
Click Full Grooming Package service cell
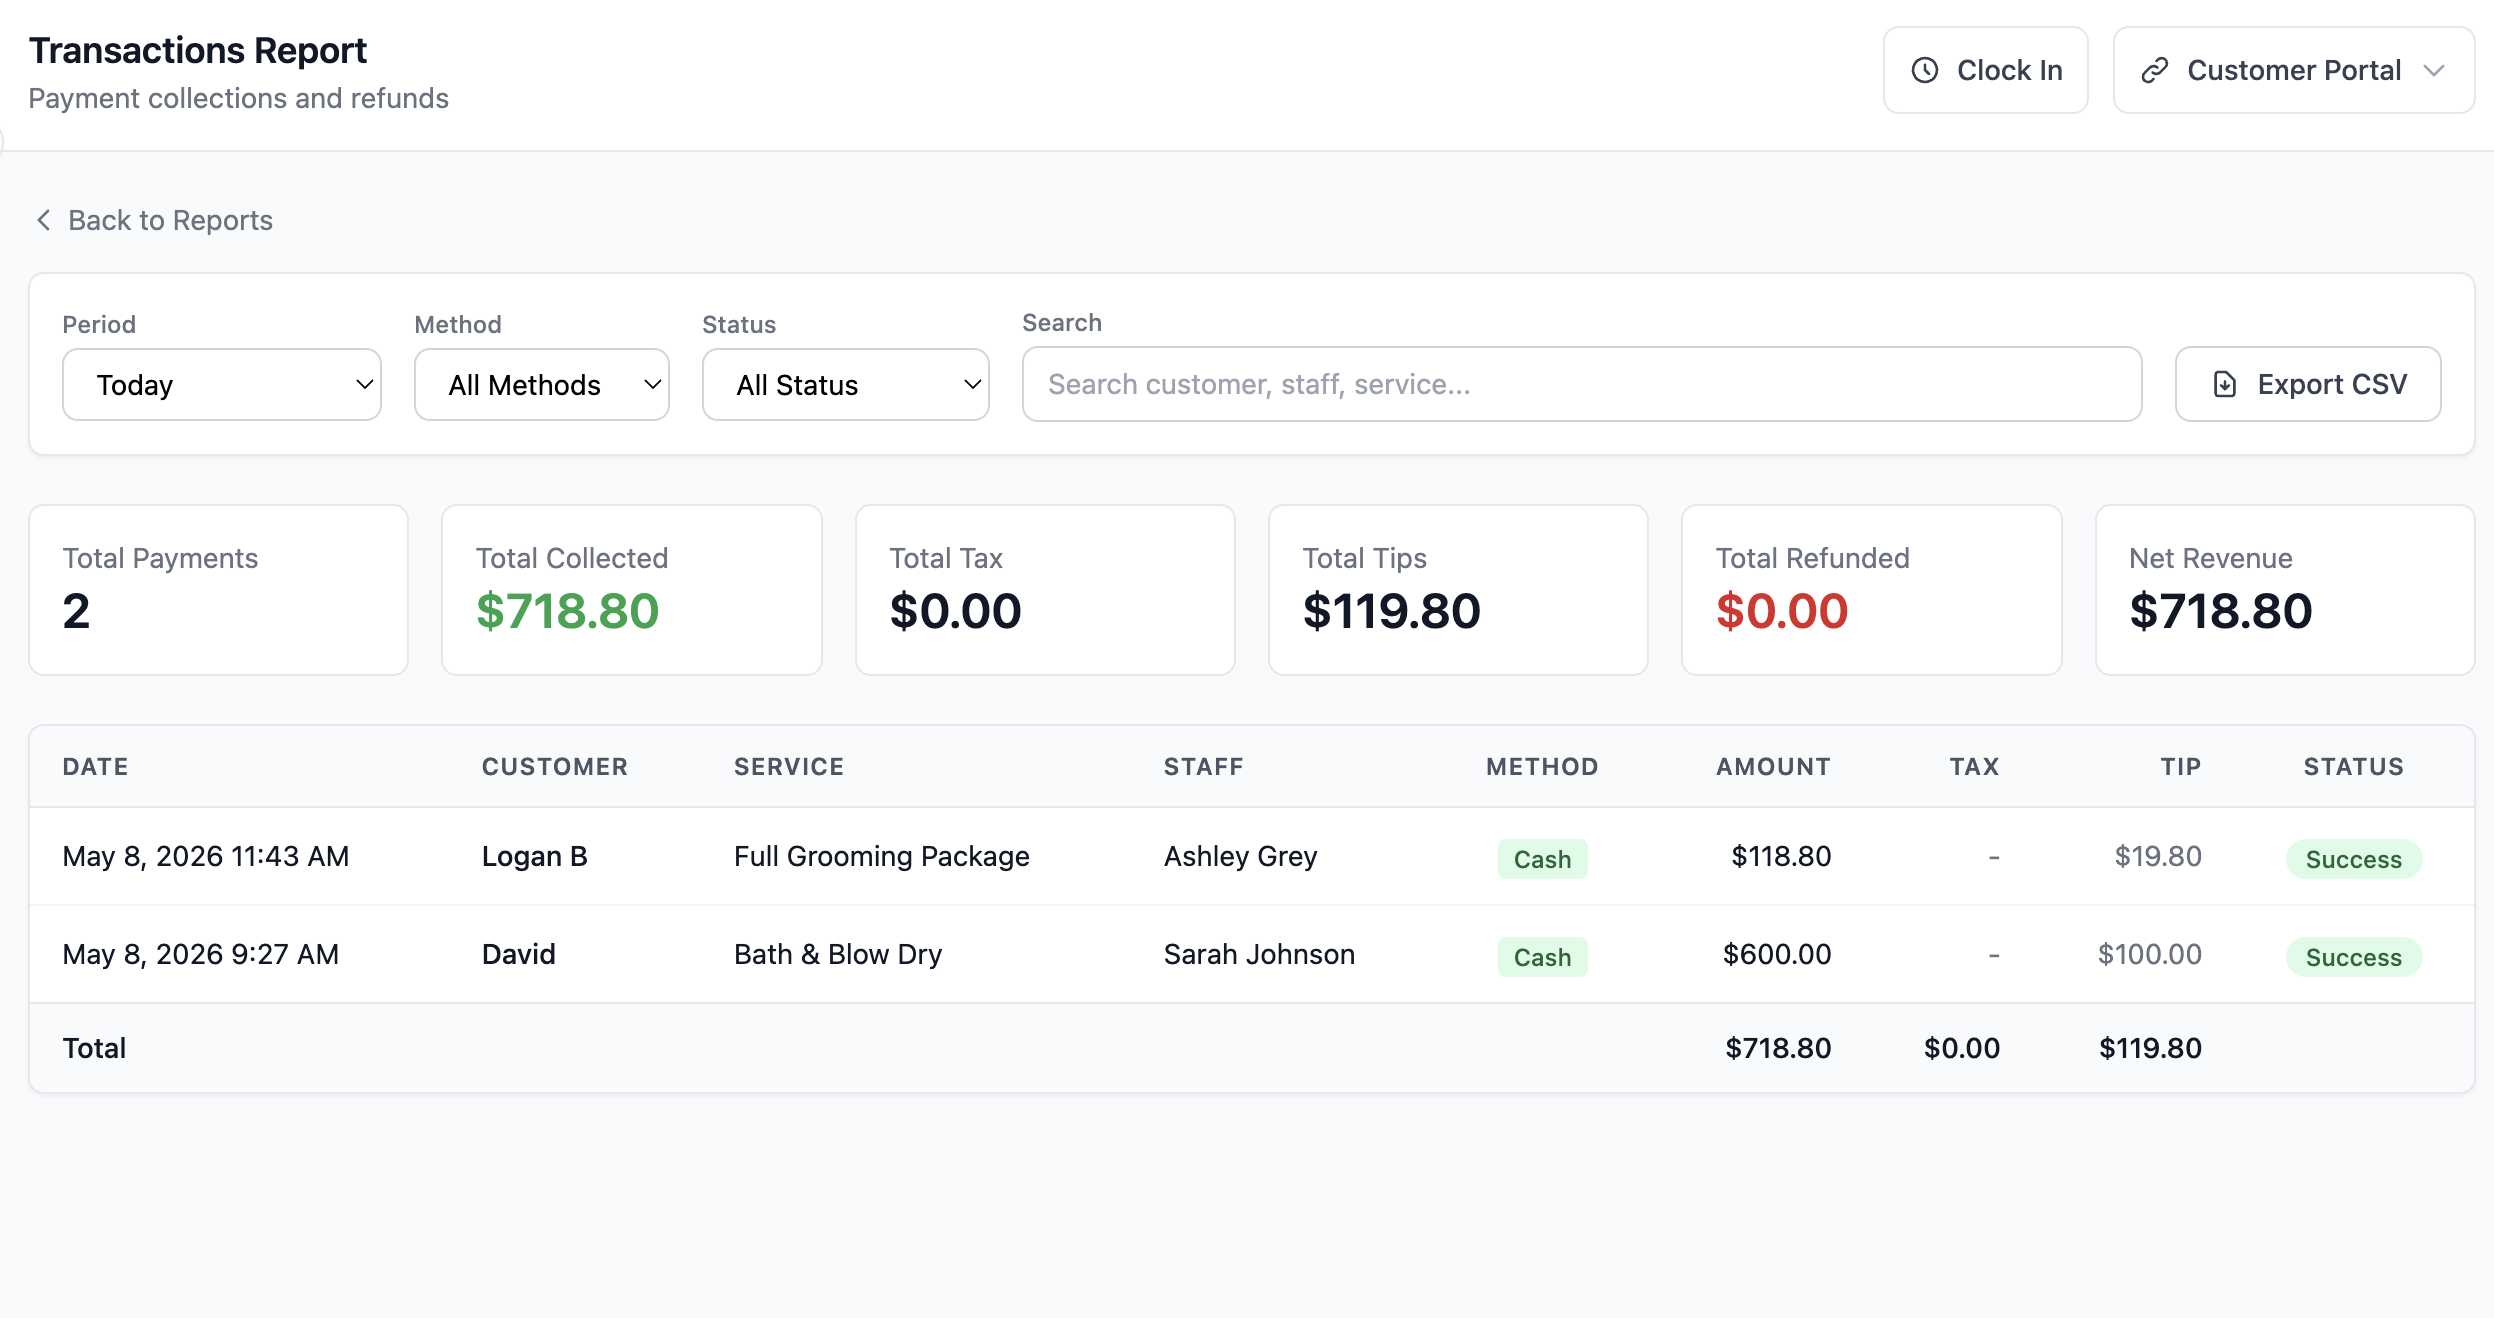click(x=881, y=856)
